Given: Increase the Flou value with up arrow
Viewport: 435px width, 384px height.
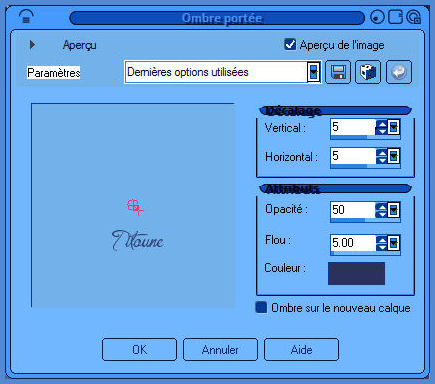Looking at the screenshot, I should click(x=382, y=239).
